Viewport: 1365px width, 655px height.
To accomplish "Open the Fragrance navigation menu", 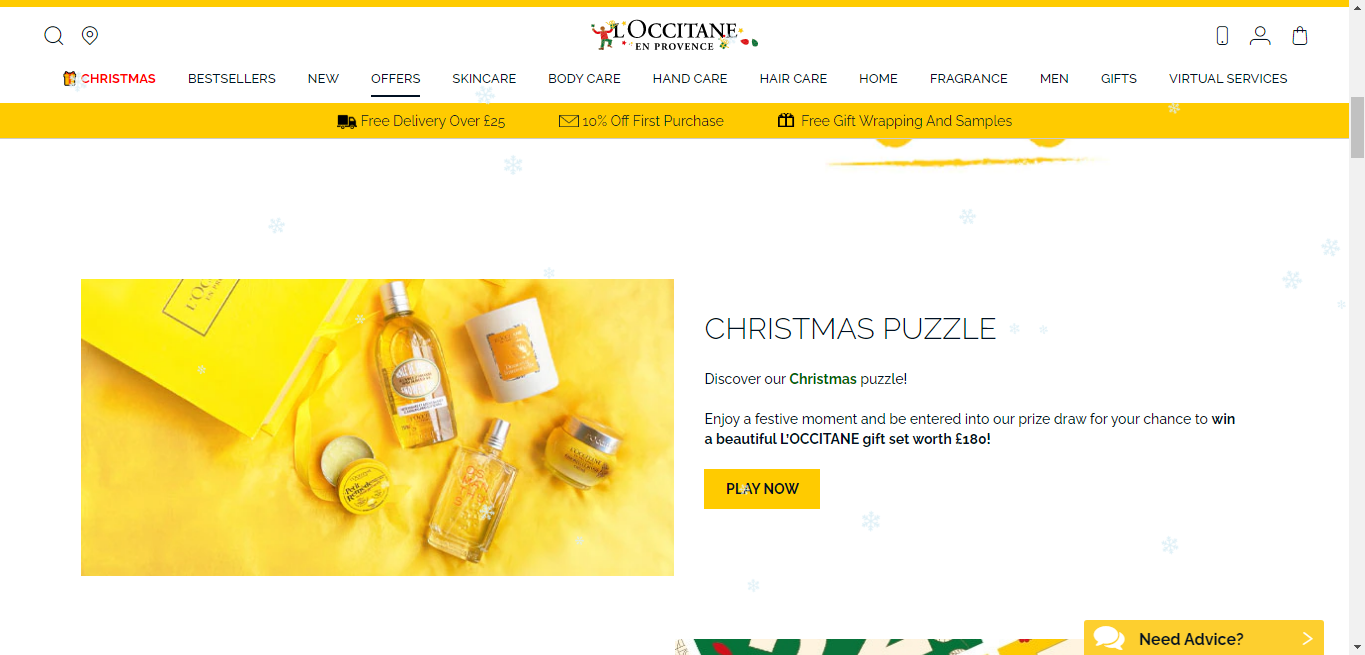I will [969, 78].
